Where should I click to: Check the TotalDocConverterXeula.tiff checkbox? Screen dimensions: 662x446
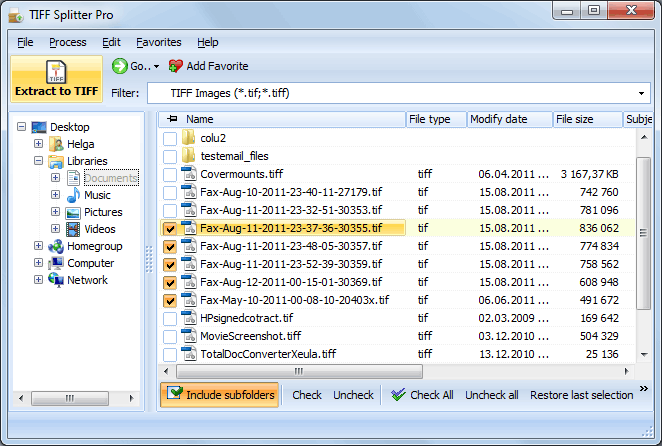click(170, 354)
